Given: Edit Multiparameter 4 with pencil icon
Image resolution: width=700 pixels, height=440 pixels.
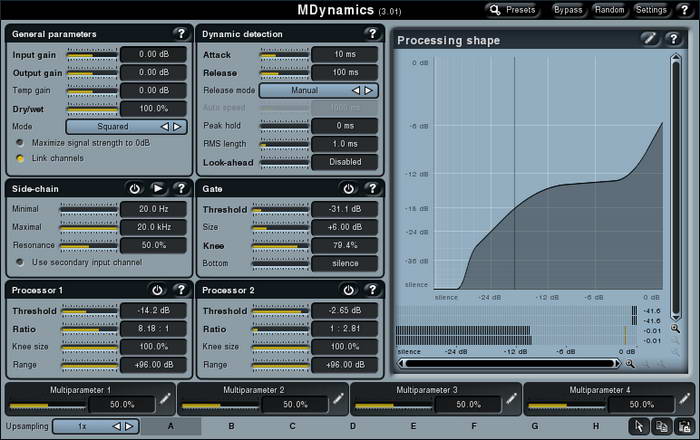Looking at the screenshot, I should [x=684, y=398].
